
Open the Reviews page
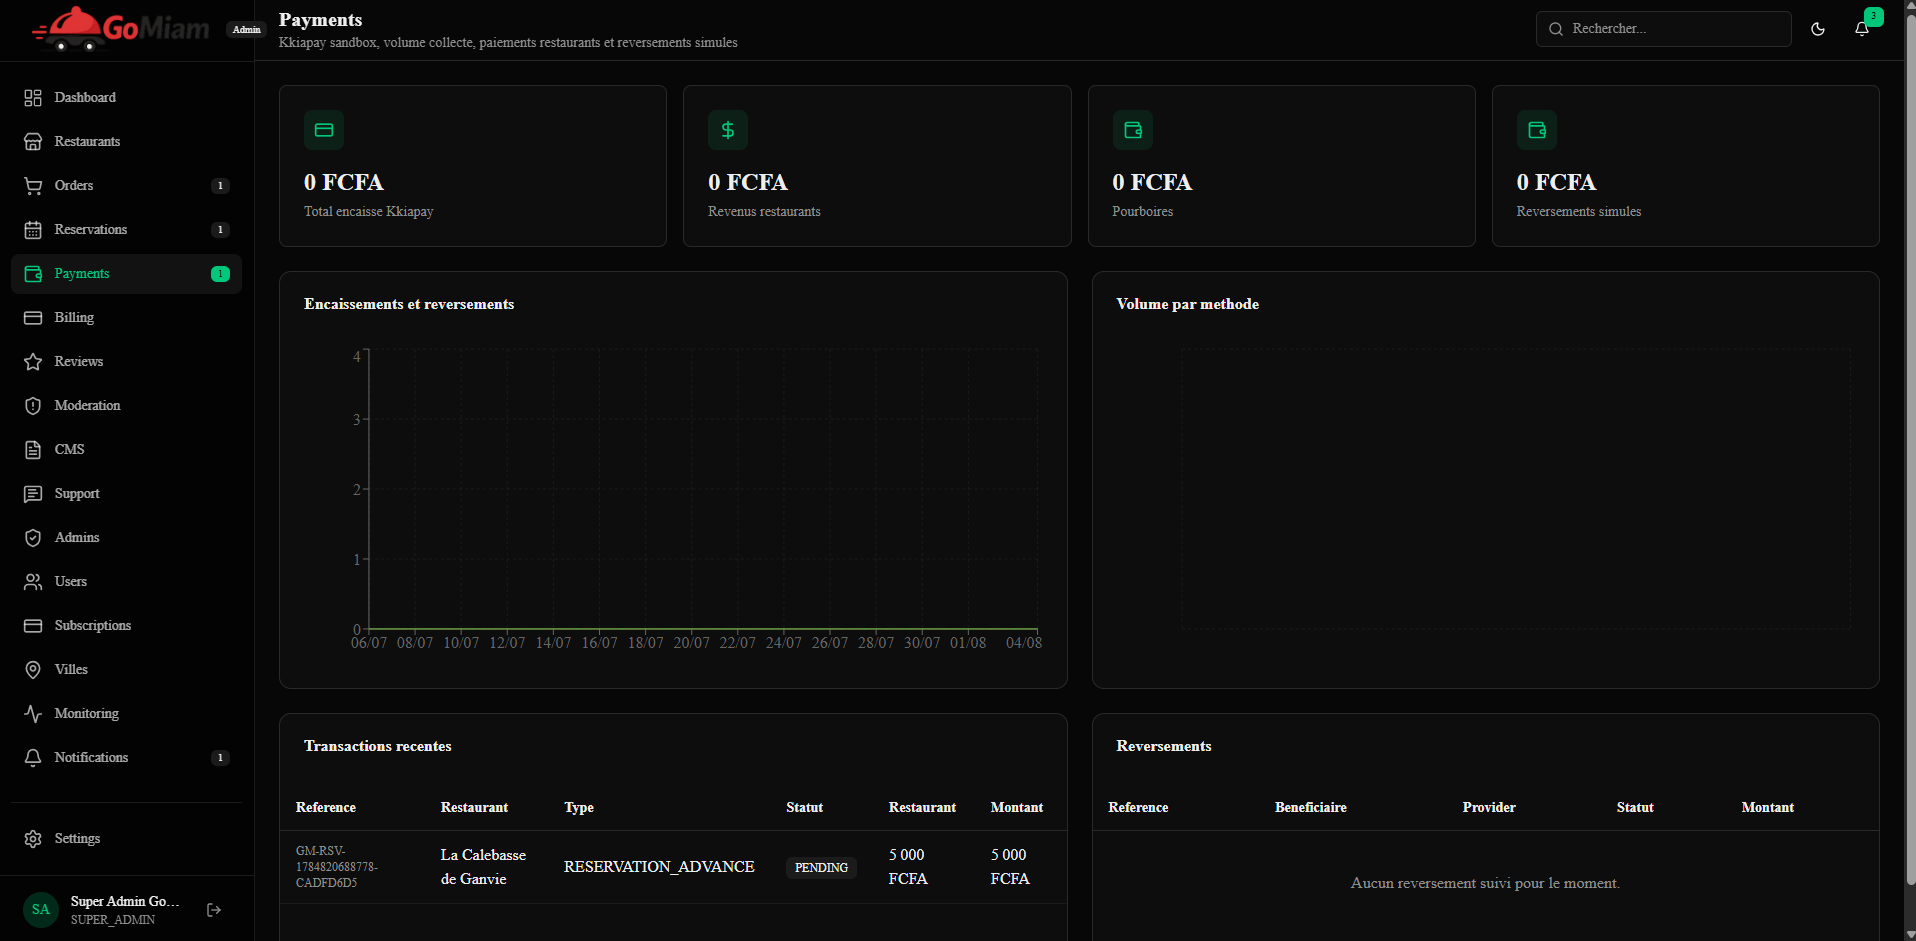126,362
